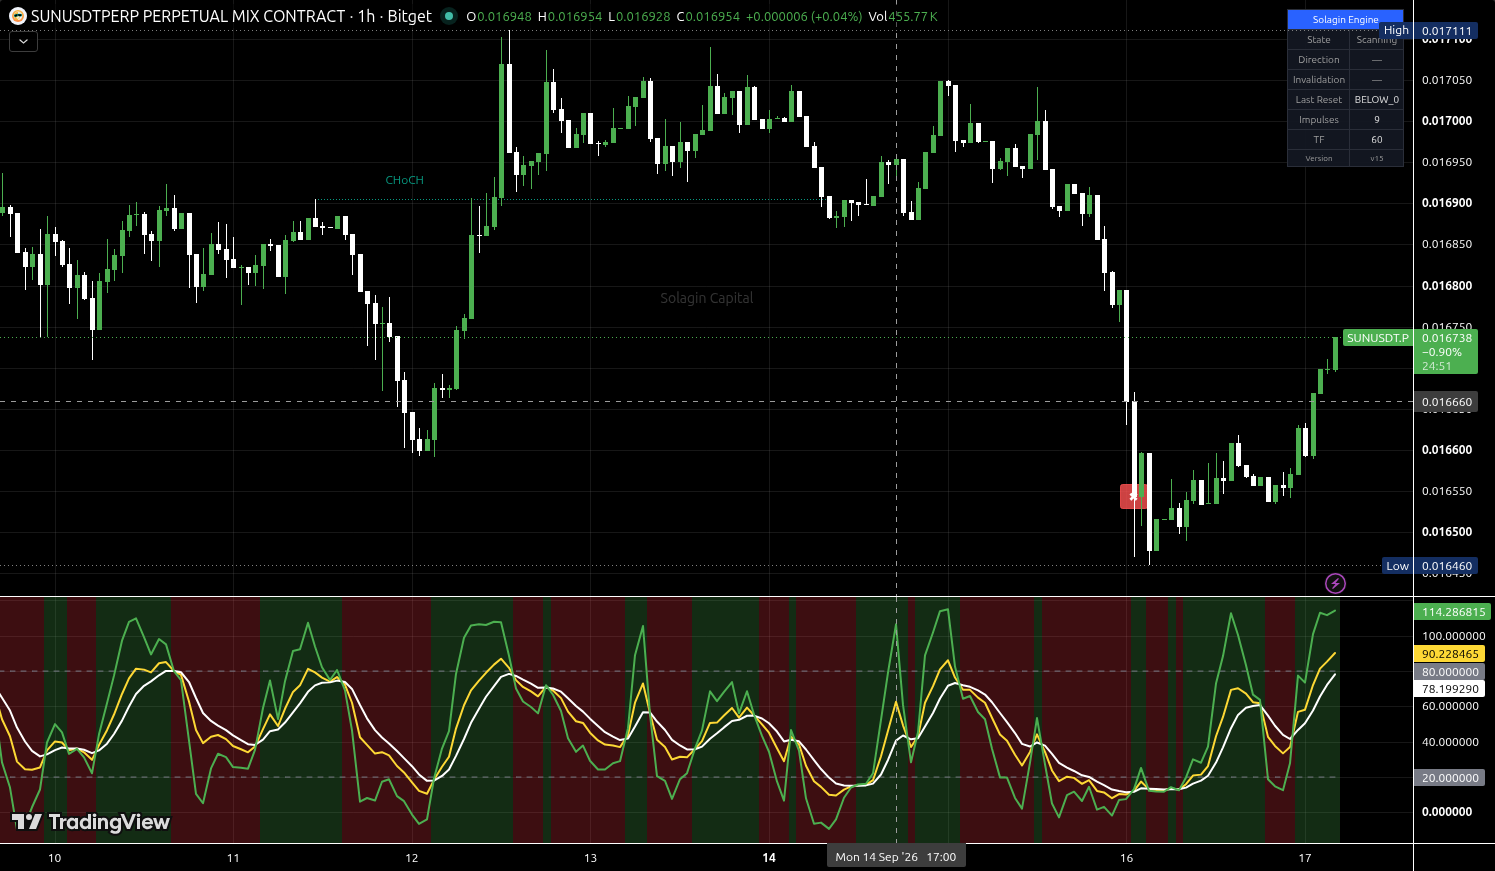
Task: Click date 12 on the time axis
Action: coord(412,858)
